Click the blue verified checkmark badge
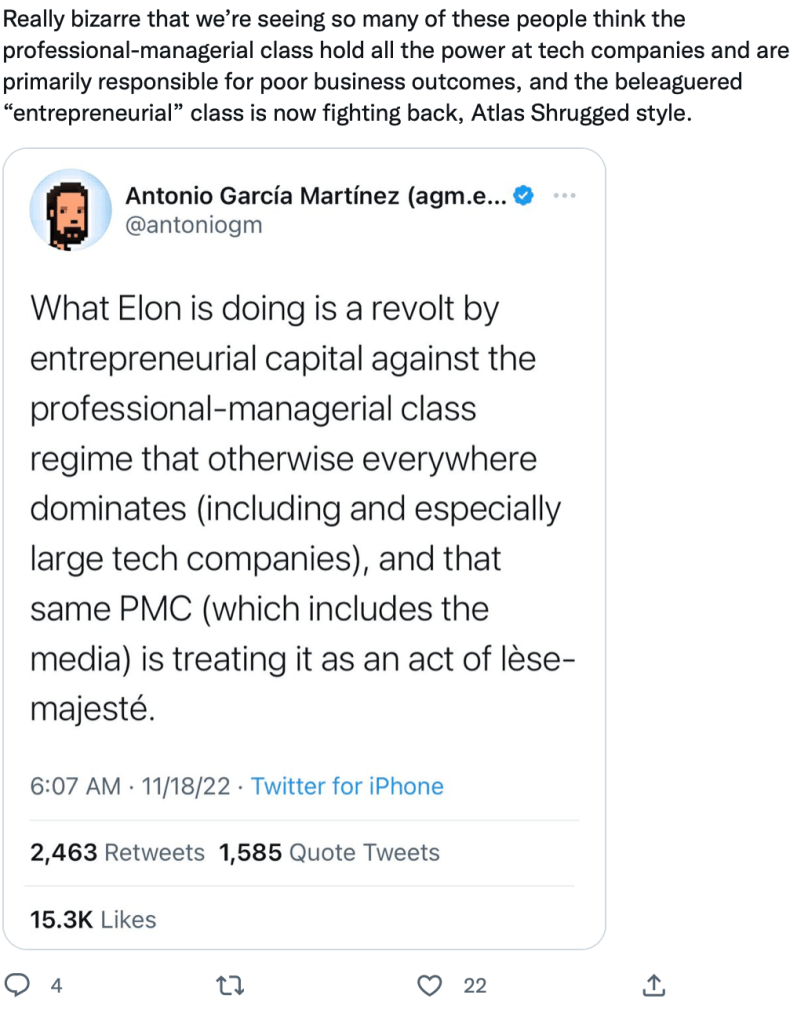808x1024 pixels. pyautogui.click(x=523, y=196)
